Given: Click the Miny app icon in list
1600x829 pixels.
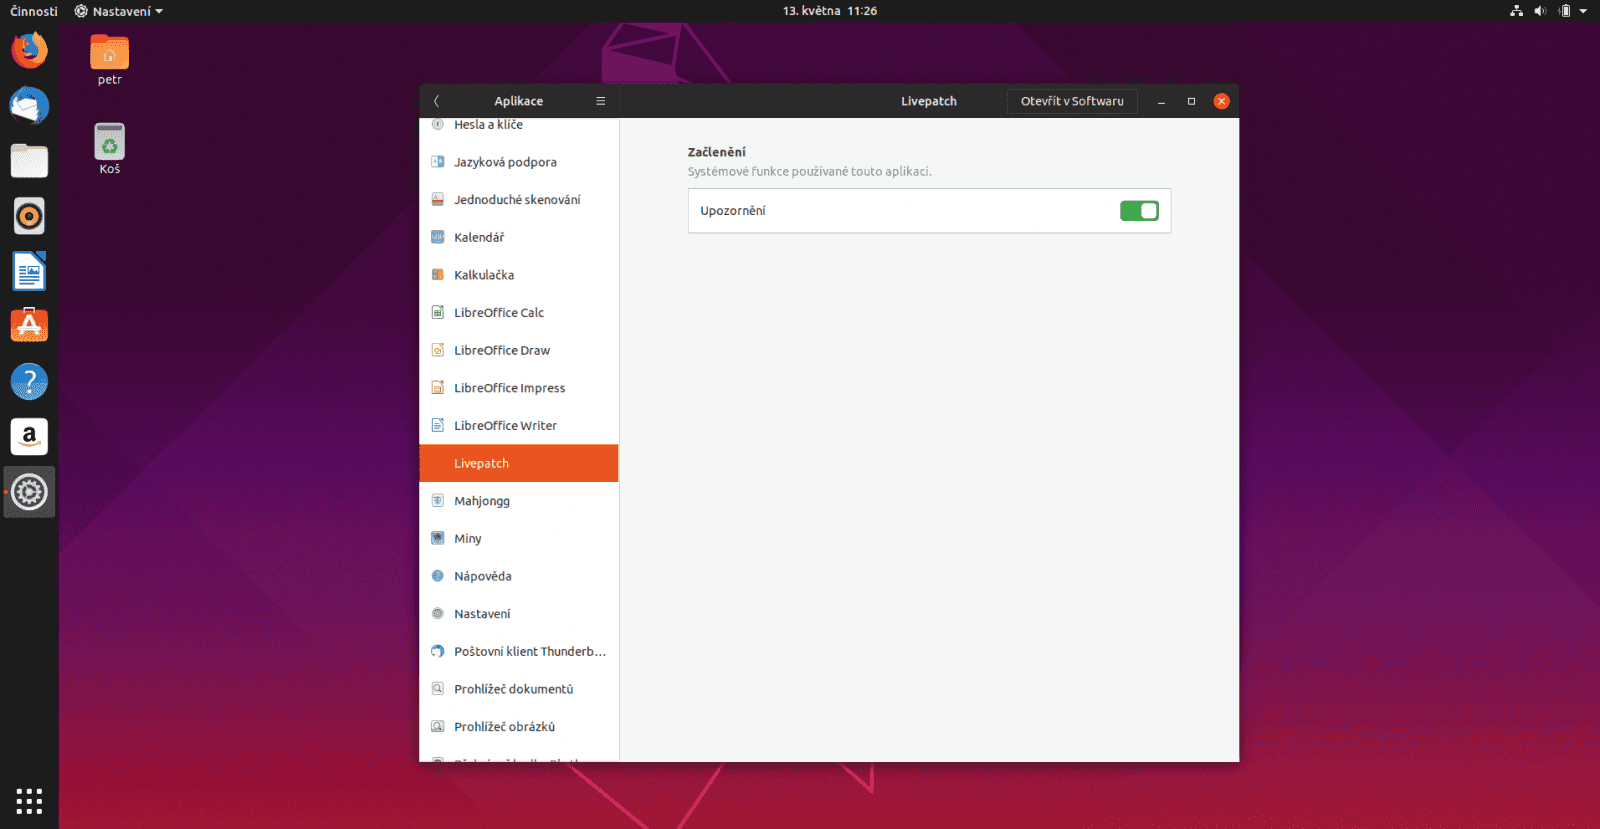Looking at the screenshot, I should click(x=437, y=538).
